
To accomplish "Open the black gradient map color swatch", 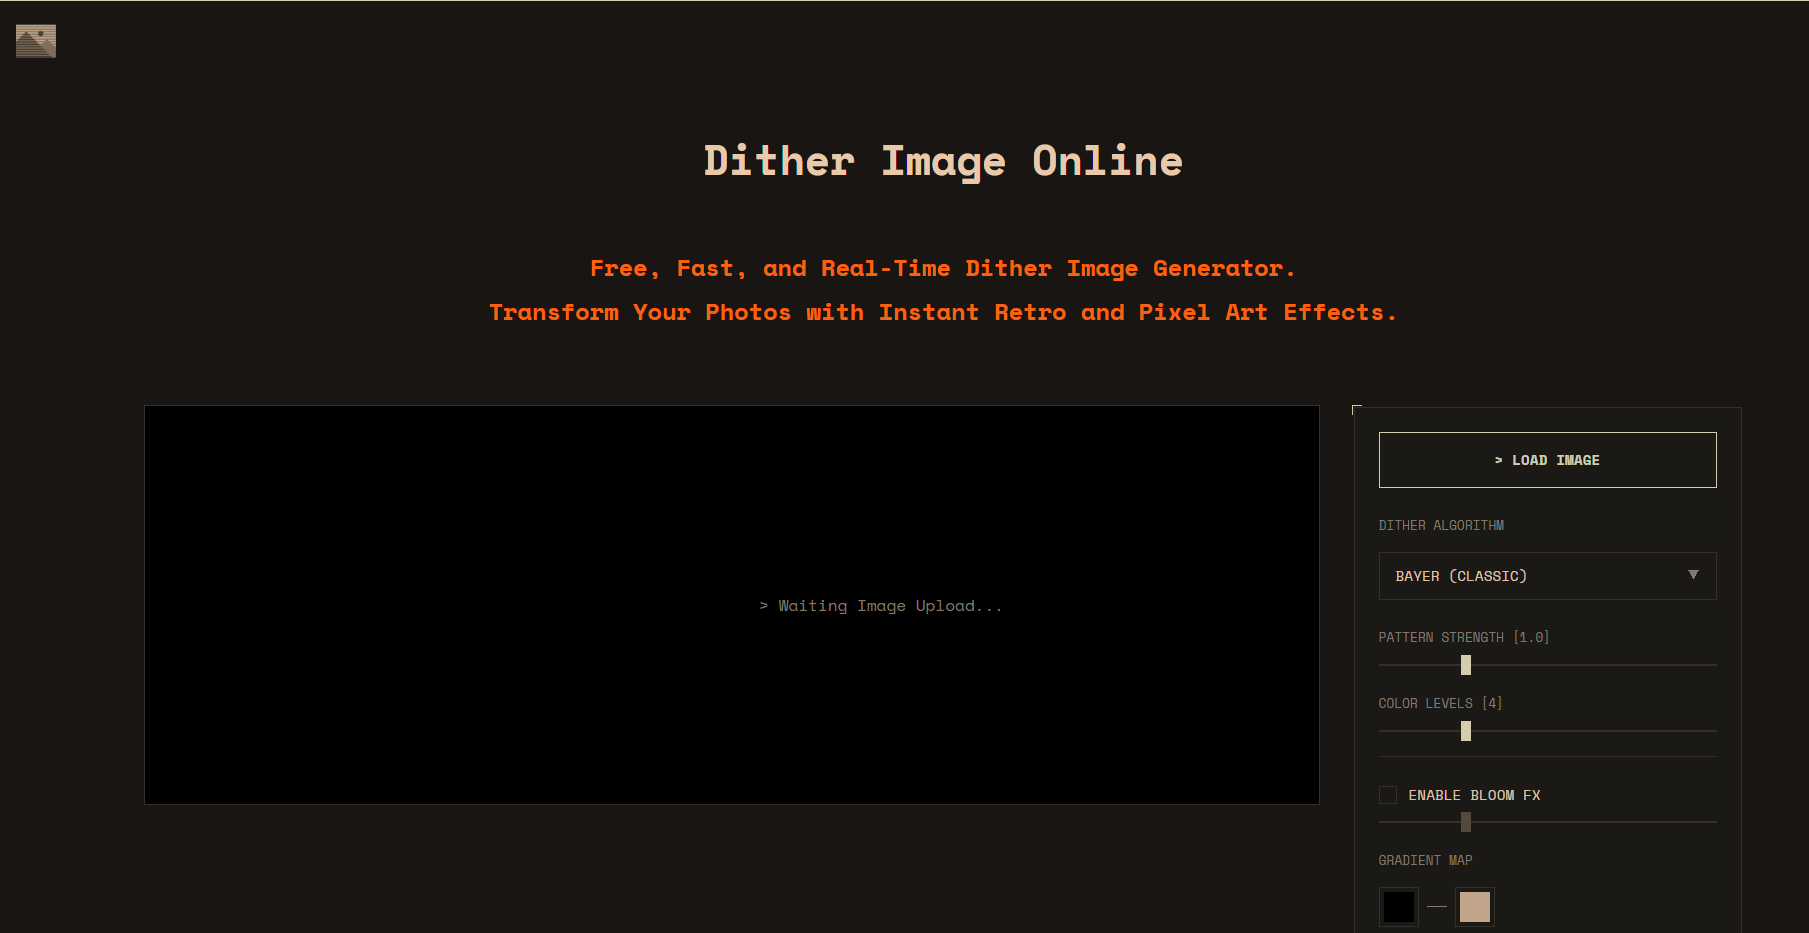I will click(x=1398, y=906).
